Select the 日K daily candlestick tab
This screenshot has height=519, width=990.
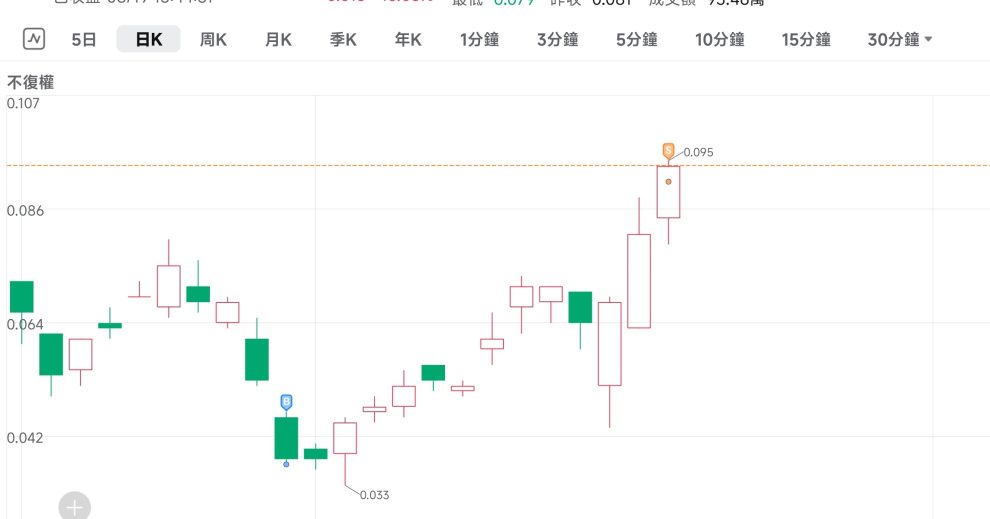pyautogui.click(x=148, y=40)
